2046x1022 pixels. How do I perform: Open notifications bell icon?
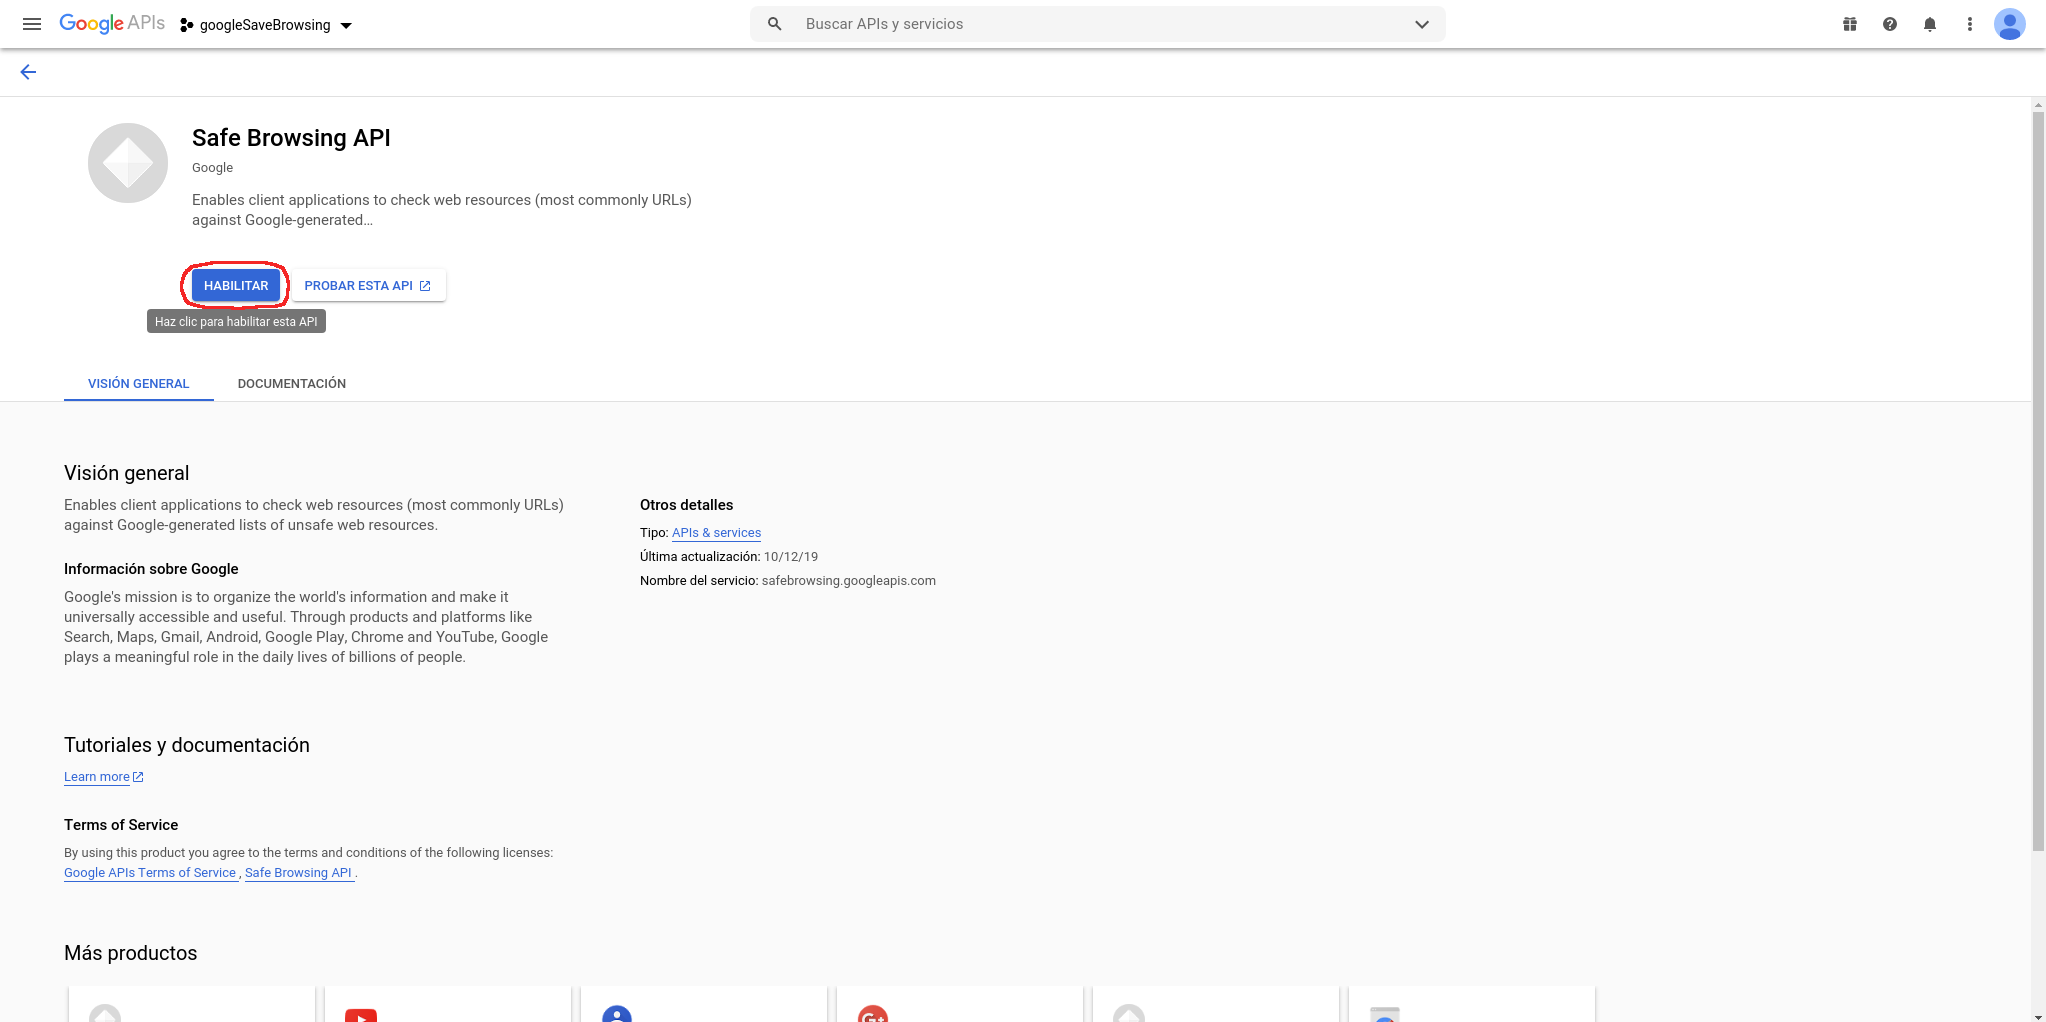1929,24
